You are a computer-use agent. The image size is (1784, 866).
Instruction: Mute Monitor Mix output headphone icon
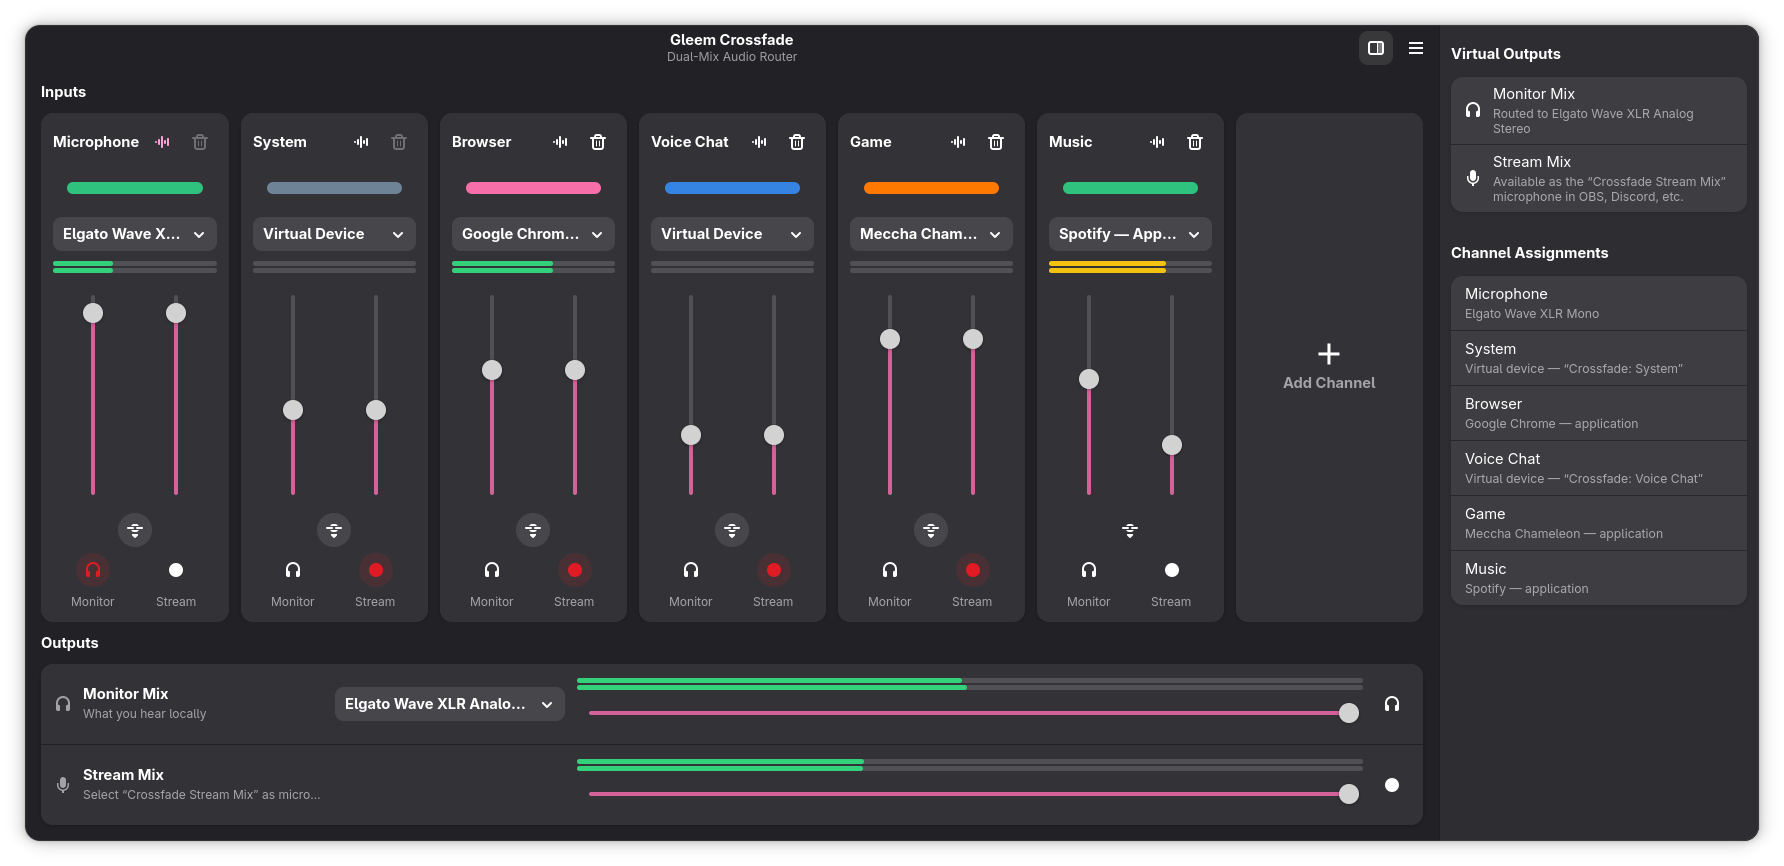[x=1392, y=704]
